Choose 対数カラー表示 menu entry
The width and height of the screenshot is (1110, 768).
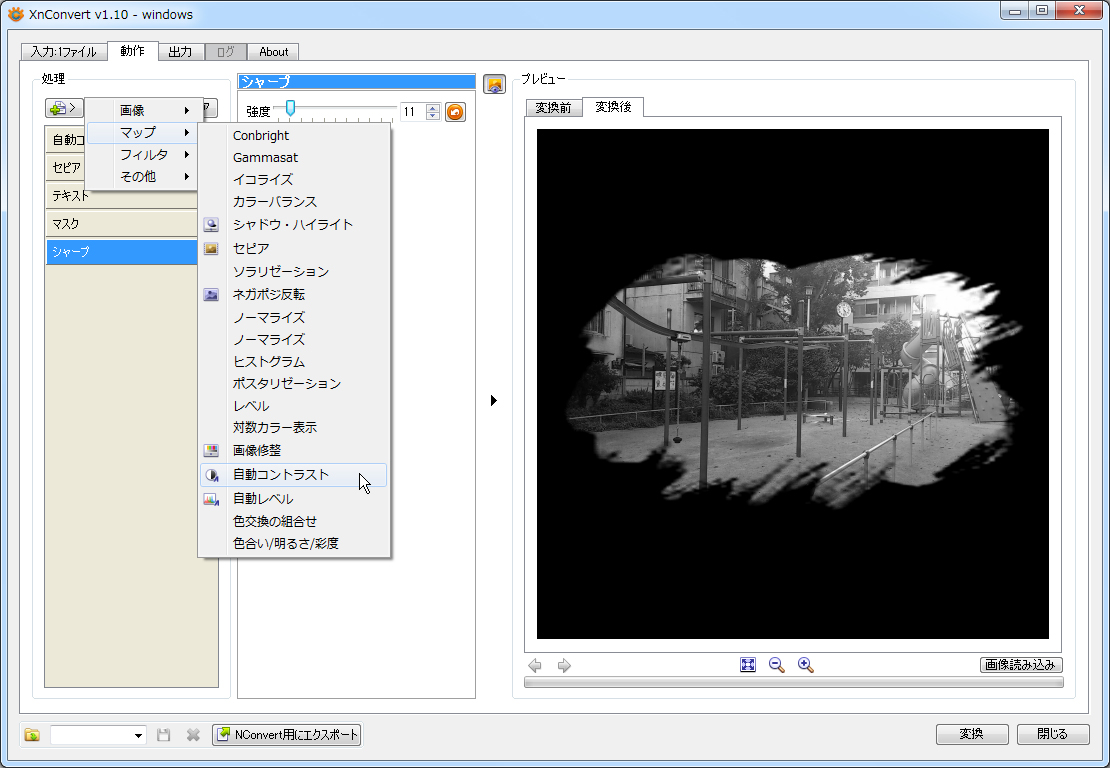pyautogui.click(x=294, y=428)
